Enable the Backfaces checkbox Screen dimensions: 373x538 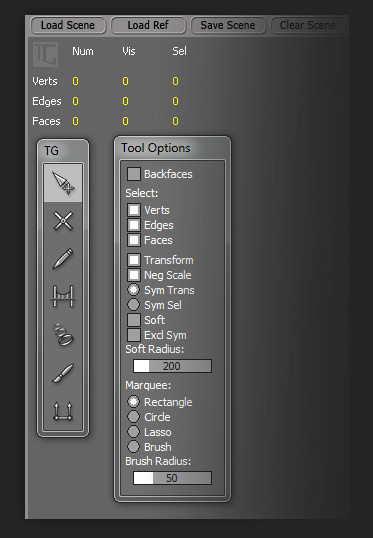click(134, 174)
